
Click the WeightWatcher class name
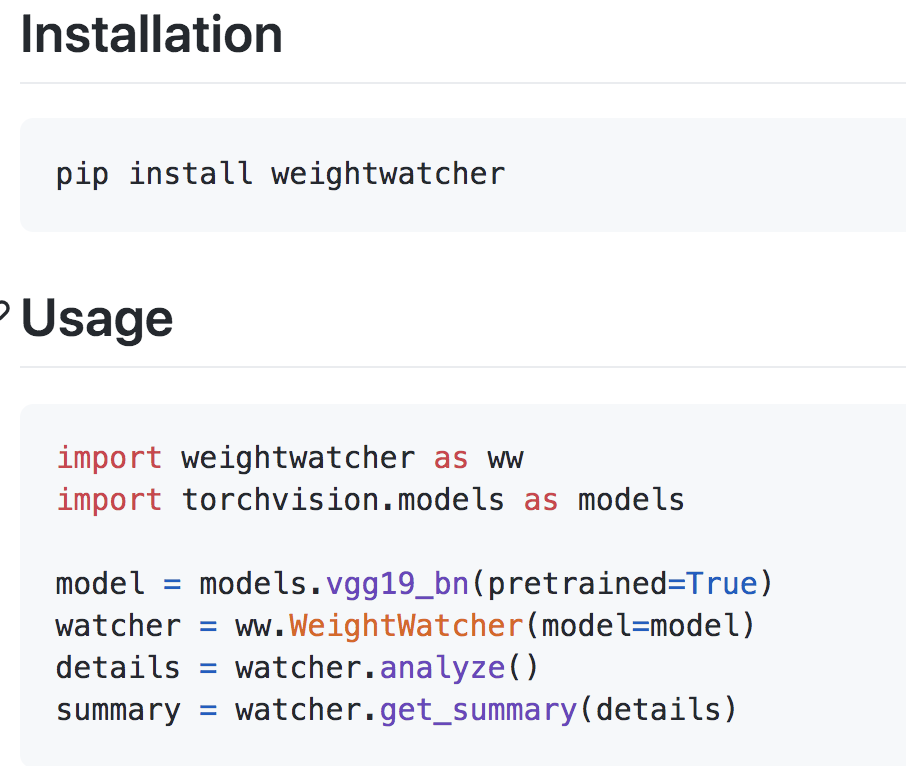(x=406, y=626)
